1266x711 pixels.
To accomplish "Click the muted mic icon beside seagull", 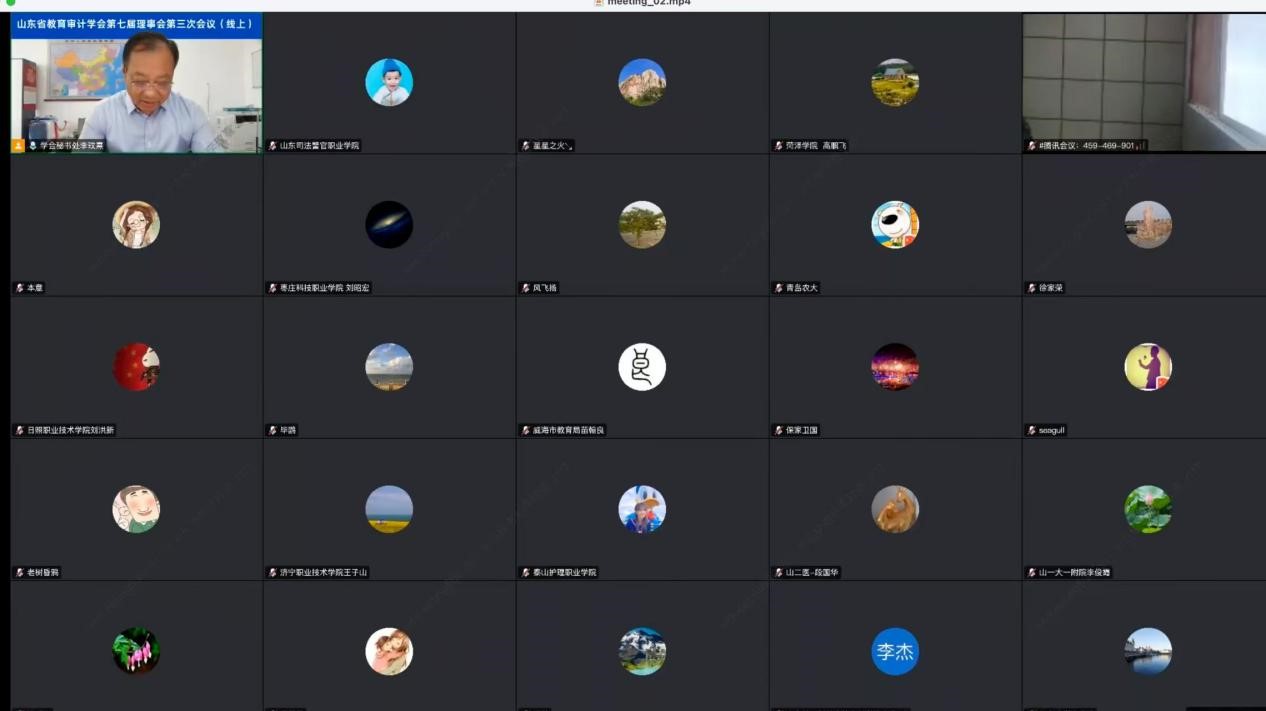I will click(x=1031, y=431).
